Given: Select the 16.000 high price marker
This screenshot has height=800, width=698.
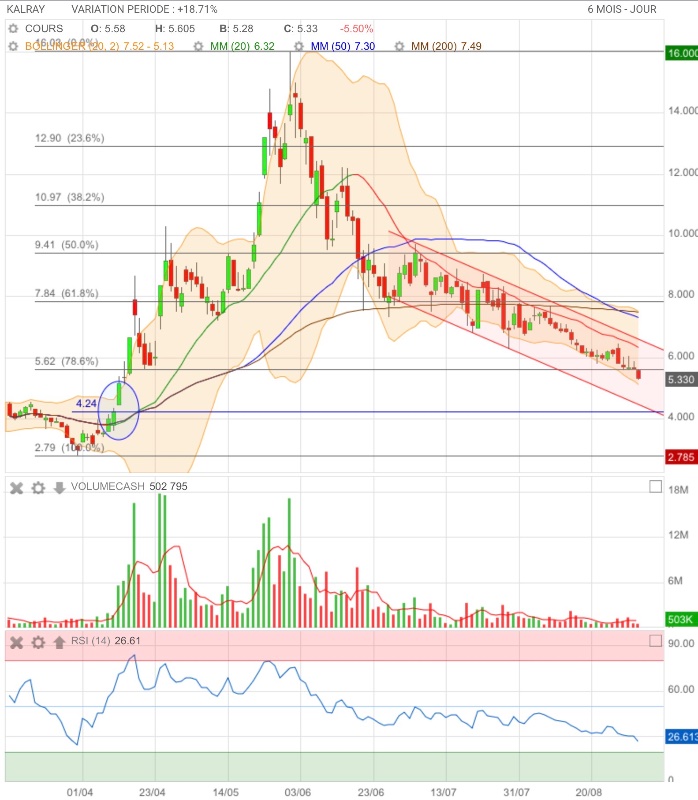Looking at the screenshot, I should (681, 53).
